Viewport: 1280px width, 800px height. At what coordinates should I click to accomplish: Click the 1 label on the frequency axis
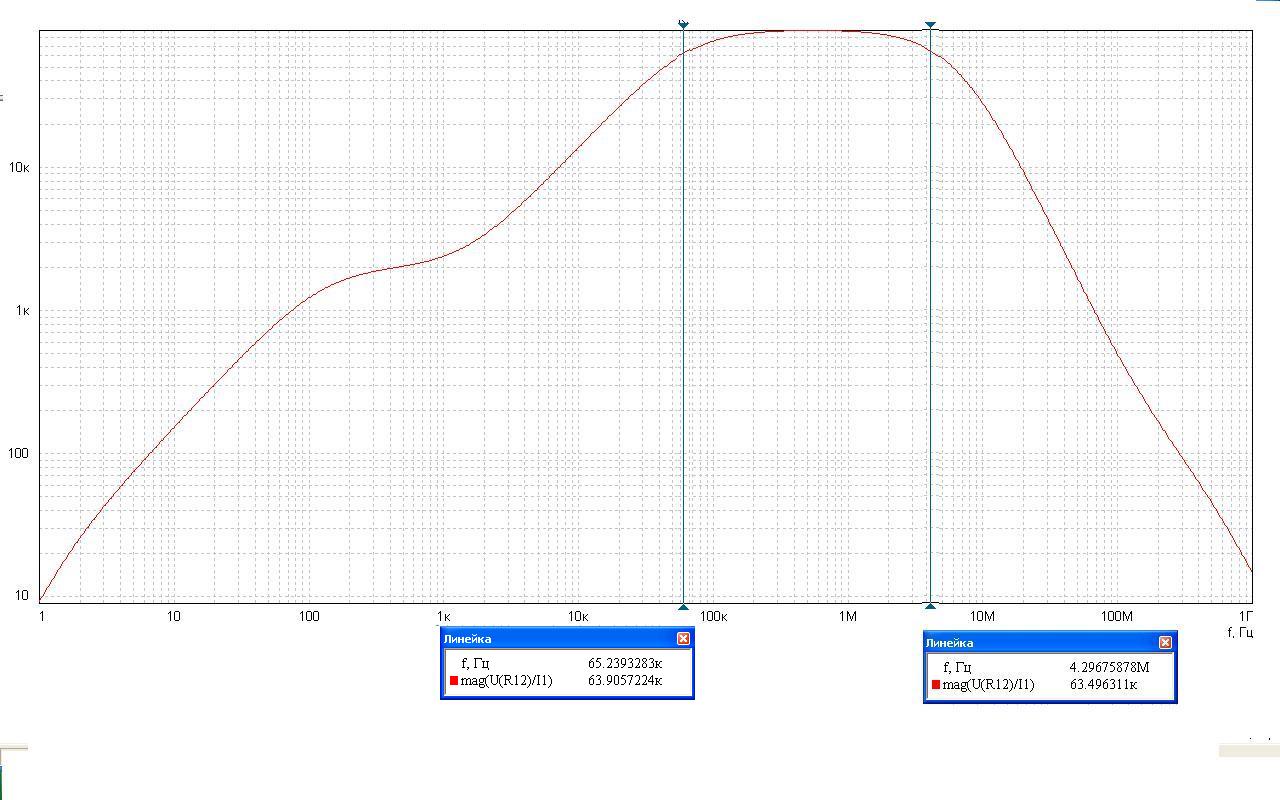41,616
